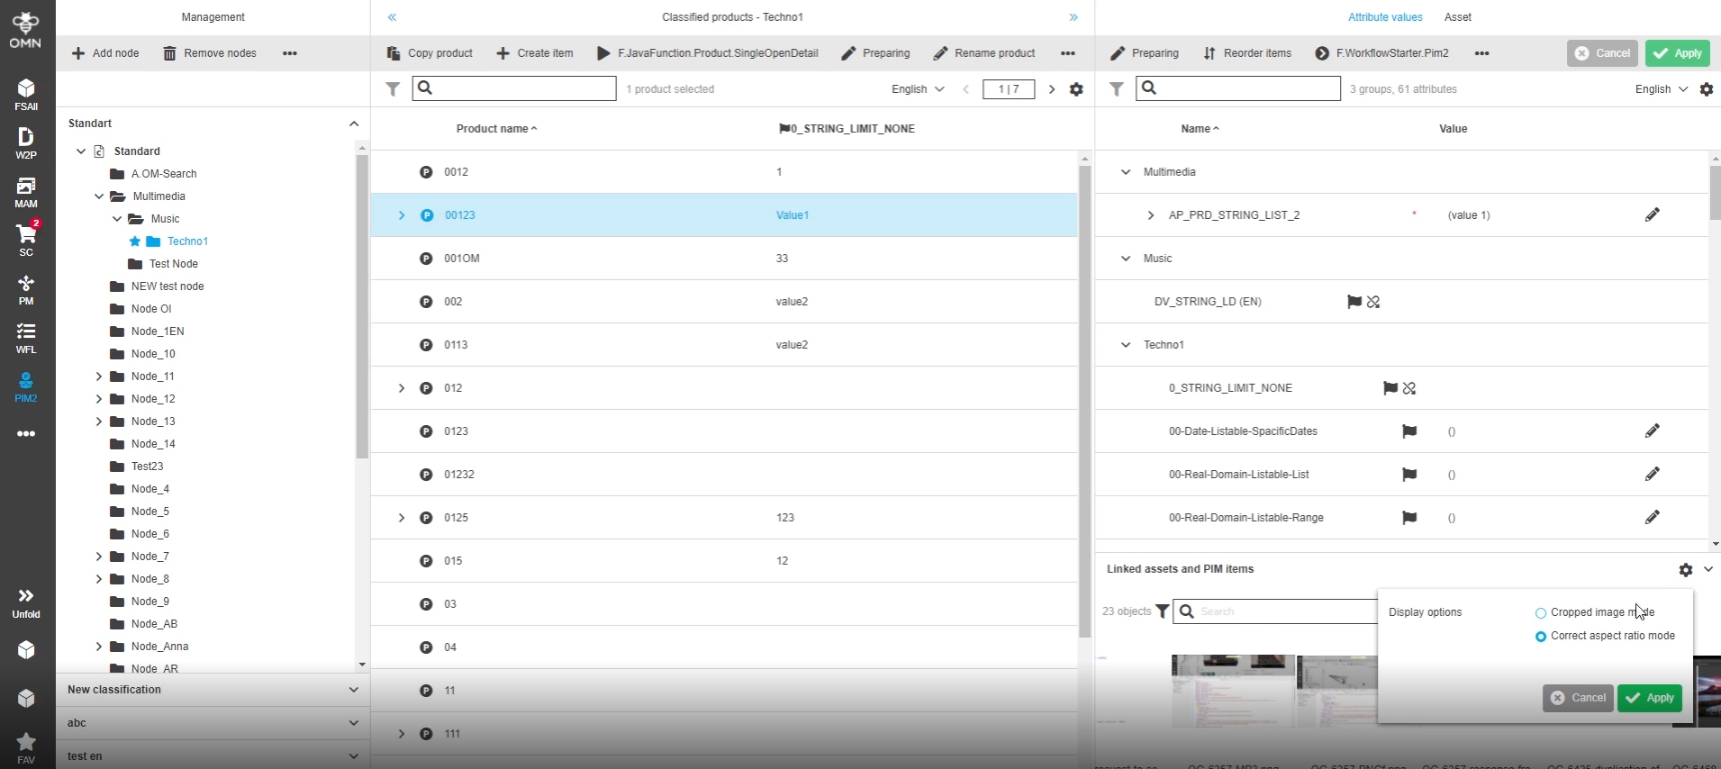The height and width of the screenshot is (769, 1721).
Task: Open filter in Classified products panel
Action: 393,89
